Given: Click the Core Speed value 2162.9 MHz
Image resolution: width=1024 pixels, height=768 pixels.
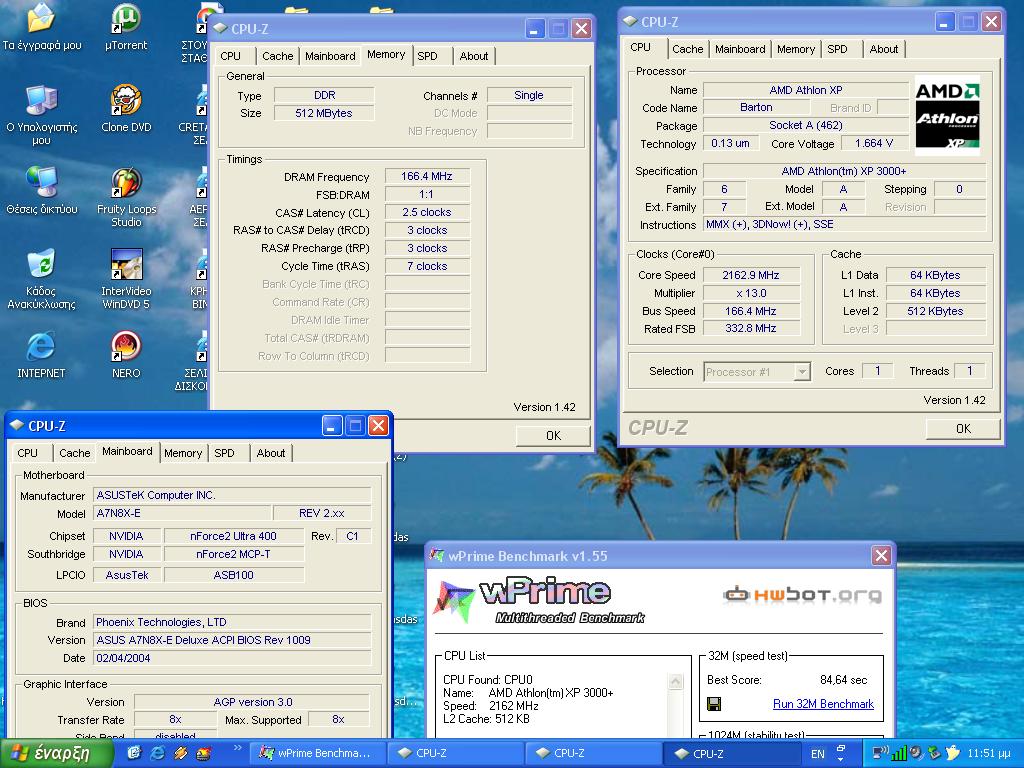Looking at the screenshot, I should coord(751,276).
